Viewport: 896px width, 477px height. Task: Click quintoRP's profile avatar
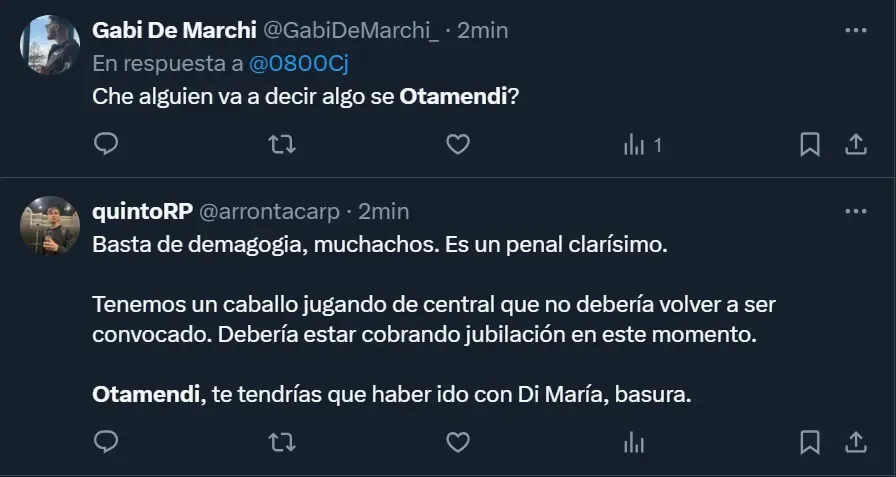(50, 226)
